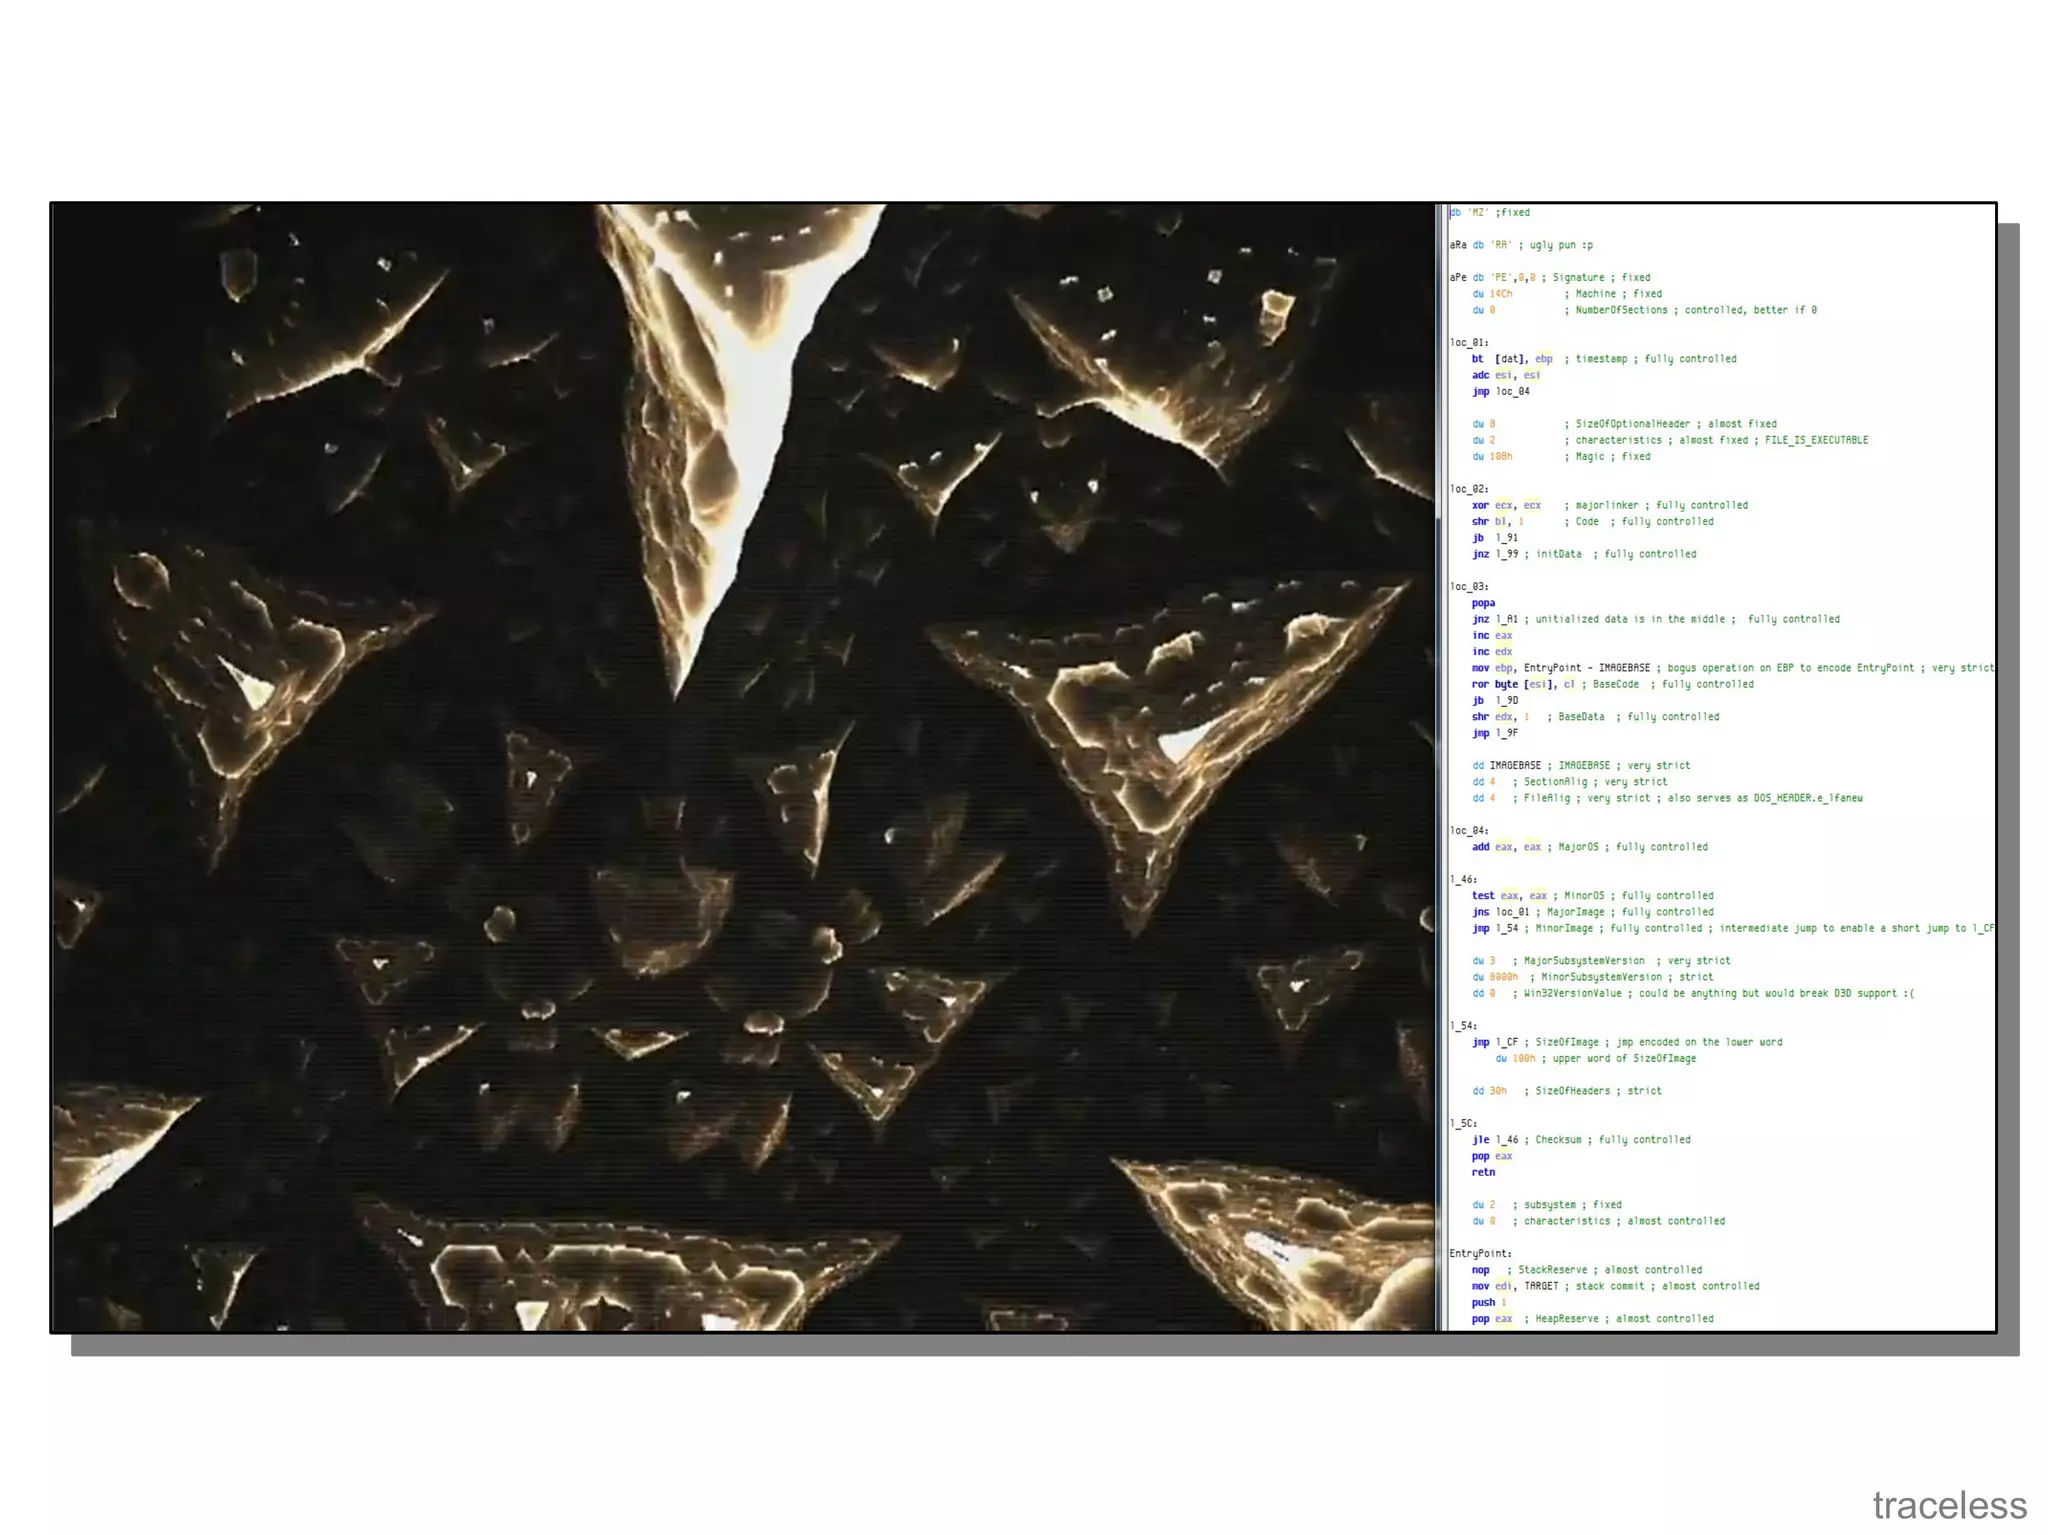Viewport: 2048px width, 1535px height.
Task: Click the 'traceless' caption text
Action: tap(1949, 1505)
